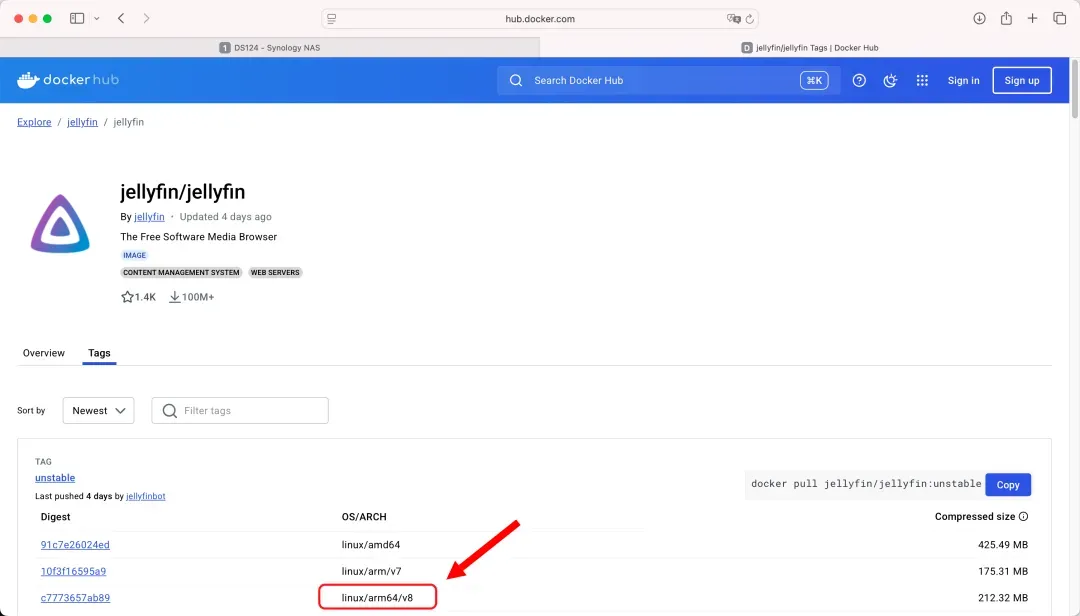Go forward to next page
The height and width of the screenshot is (616, 1080).
(x=146, y=19)
